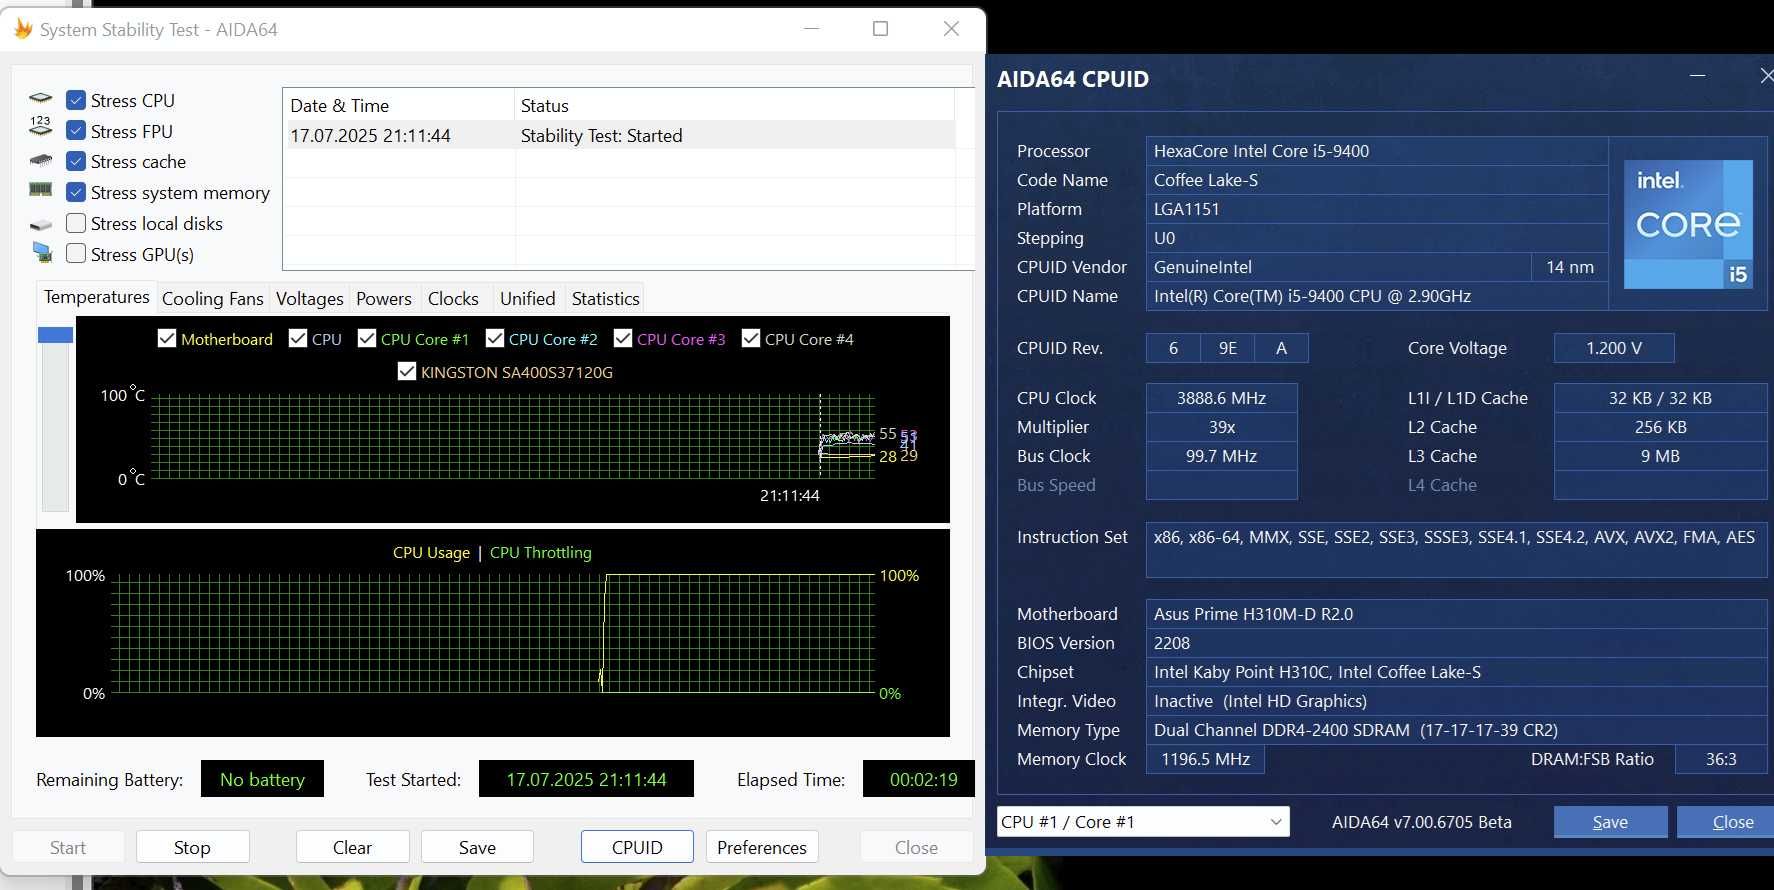The width and height of the screenshot is (1774, 890).
Task: Click the CPU chip icon beside Stress CPU
Action: point(41,99)
